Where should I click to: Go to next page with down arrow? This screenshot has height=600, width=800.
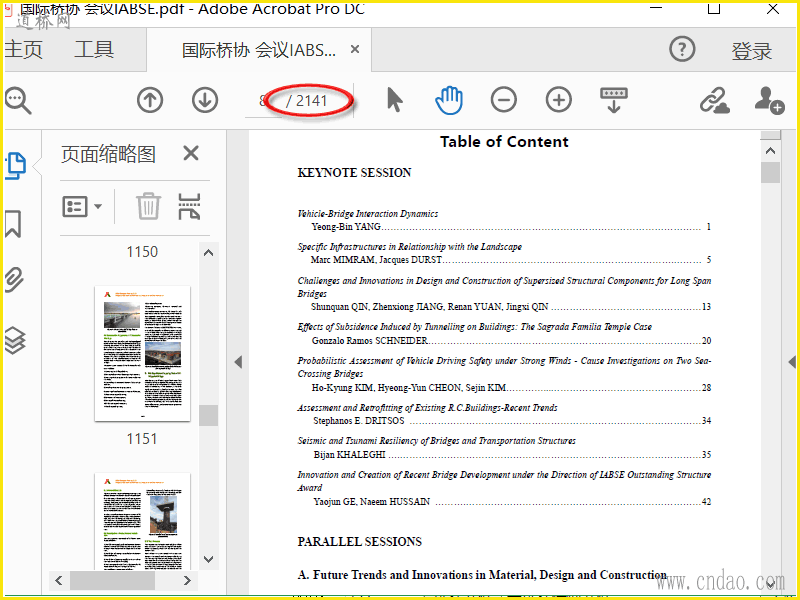pyautogui.click(x=205, y=100)
